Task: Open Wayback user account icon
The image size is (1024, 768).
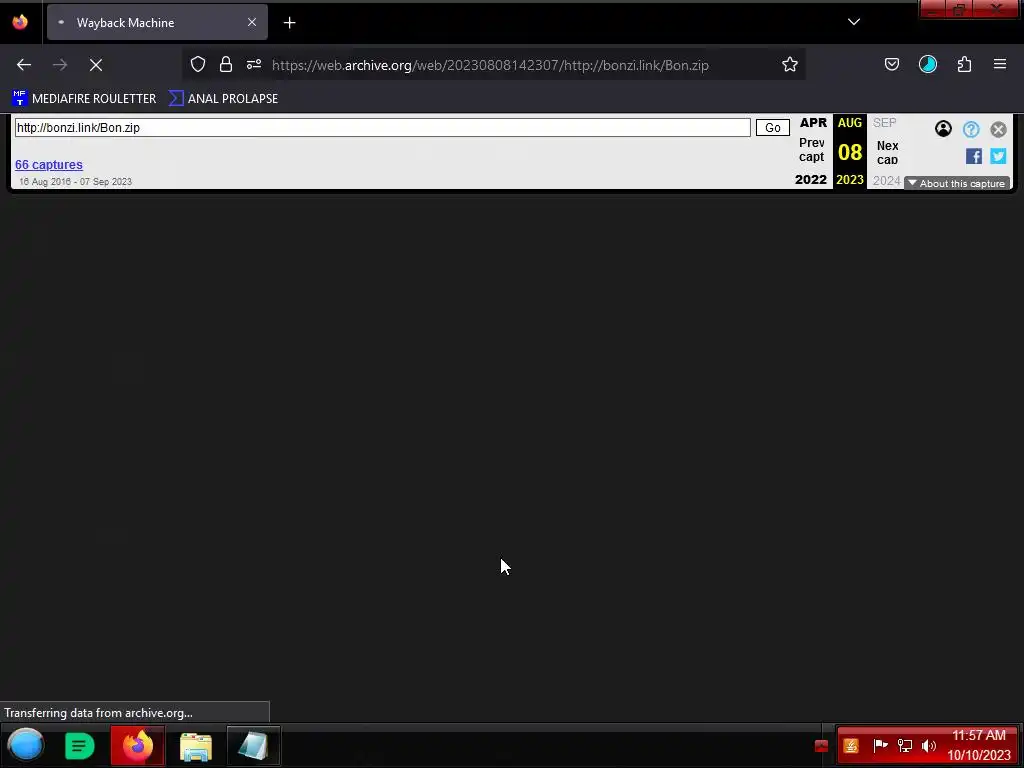Action: click(943, 129)
